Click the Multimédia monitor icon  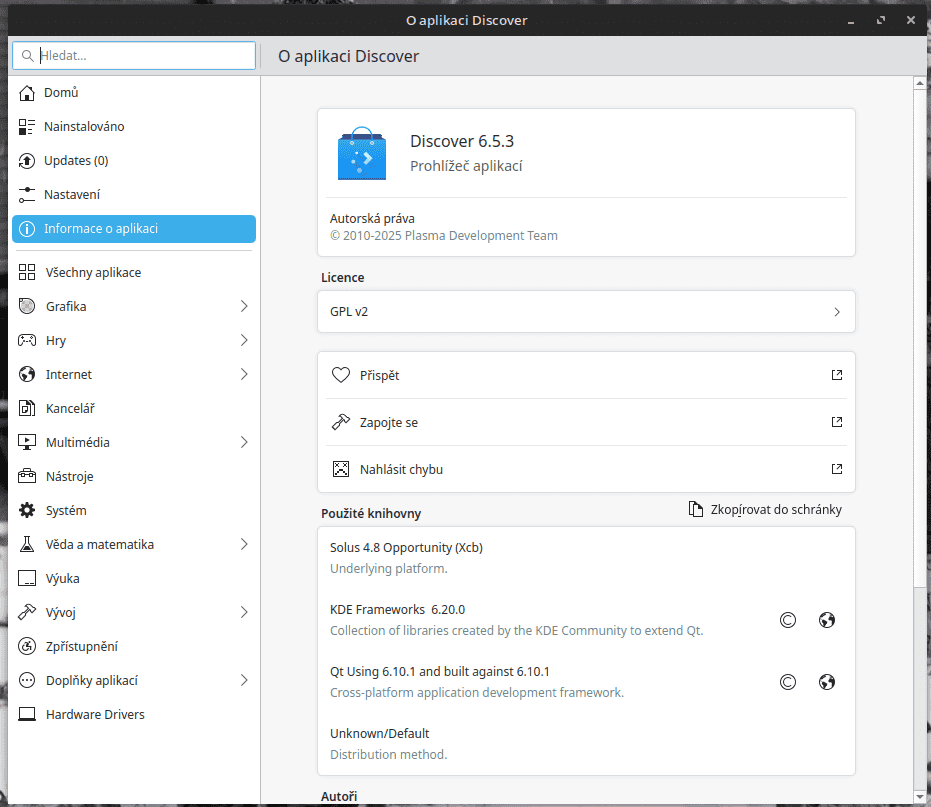coord(27,442)
